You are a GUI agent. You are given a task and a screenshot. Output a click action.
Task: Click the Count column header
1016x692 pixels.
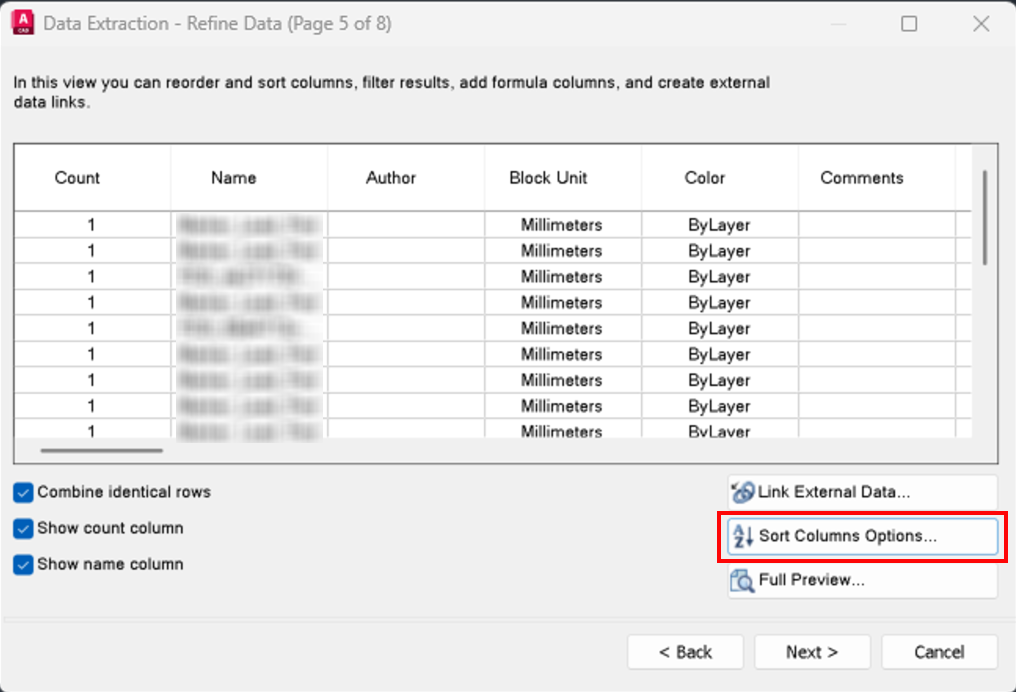[77, 178]
